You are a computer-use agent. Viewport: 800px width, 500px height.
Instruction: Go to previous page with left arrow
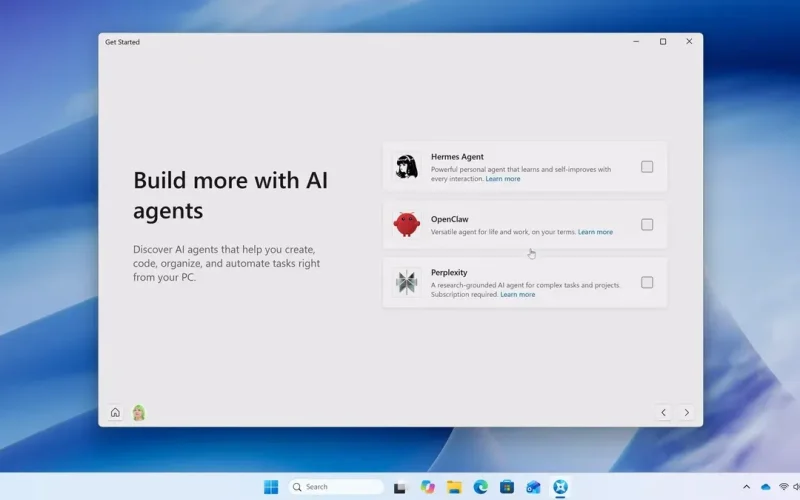click(663, 412)
